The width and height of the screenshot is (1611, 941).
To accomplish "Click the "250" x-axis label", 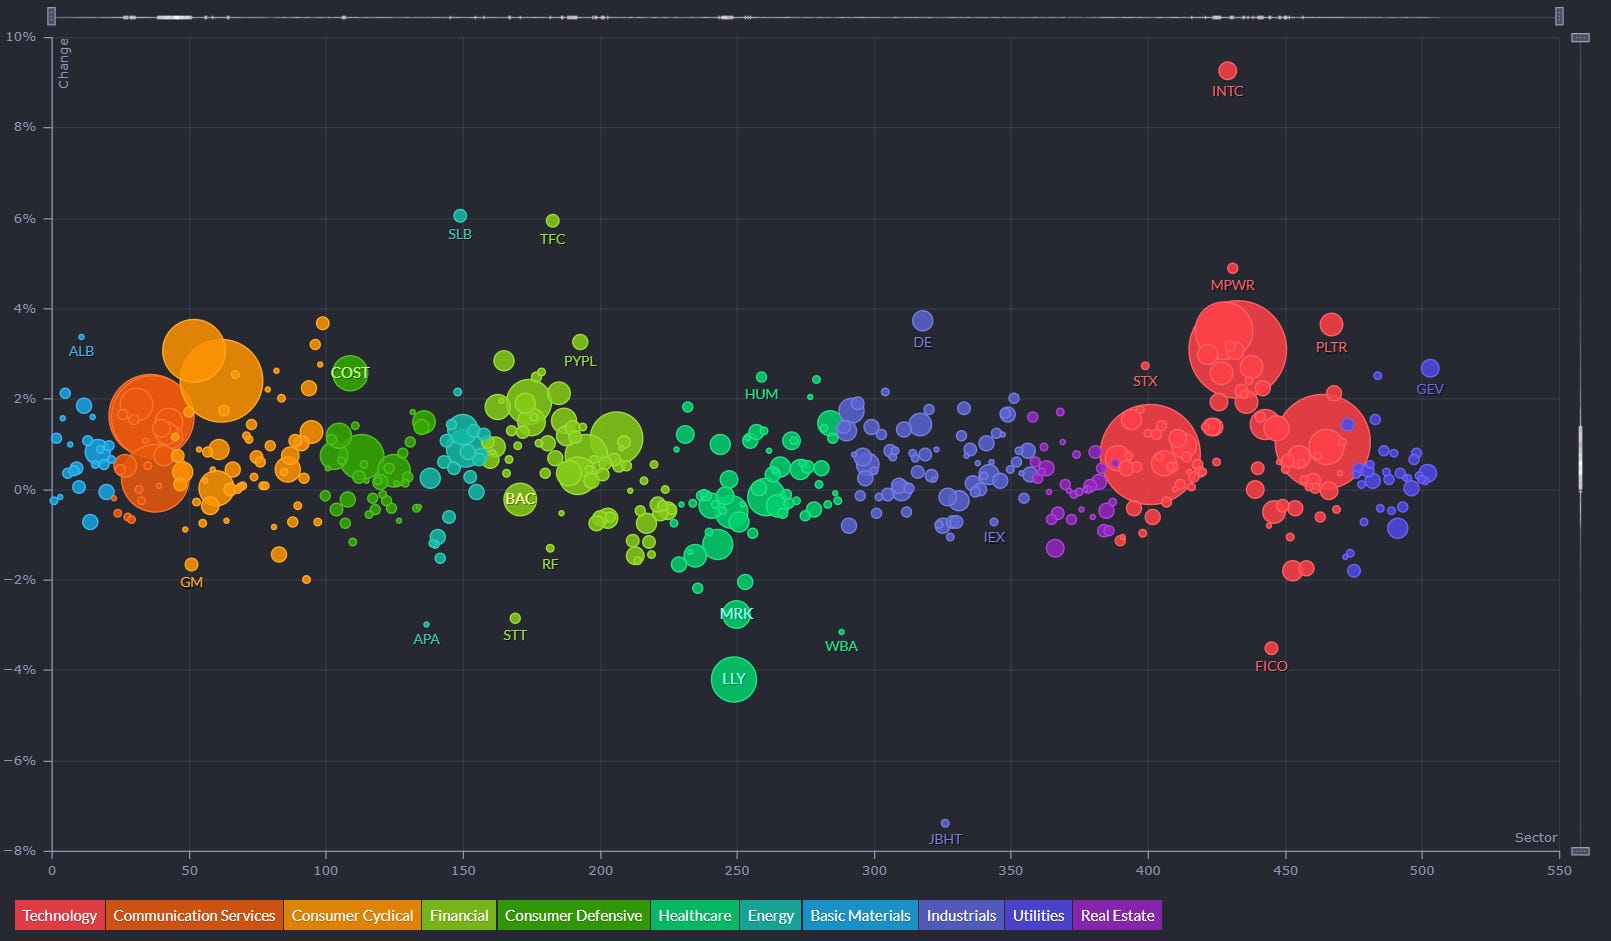I will [x=737, y=870].
